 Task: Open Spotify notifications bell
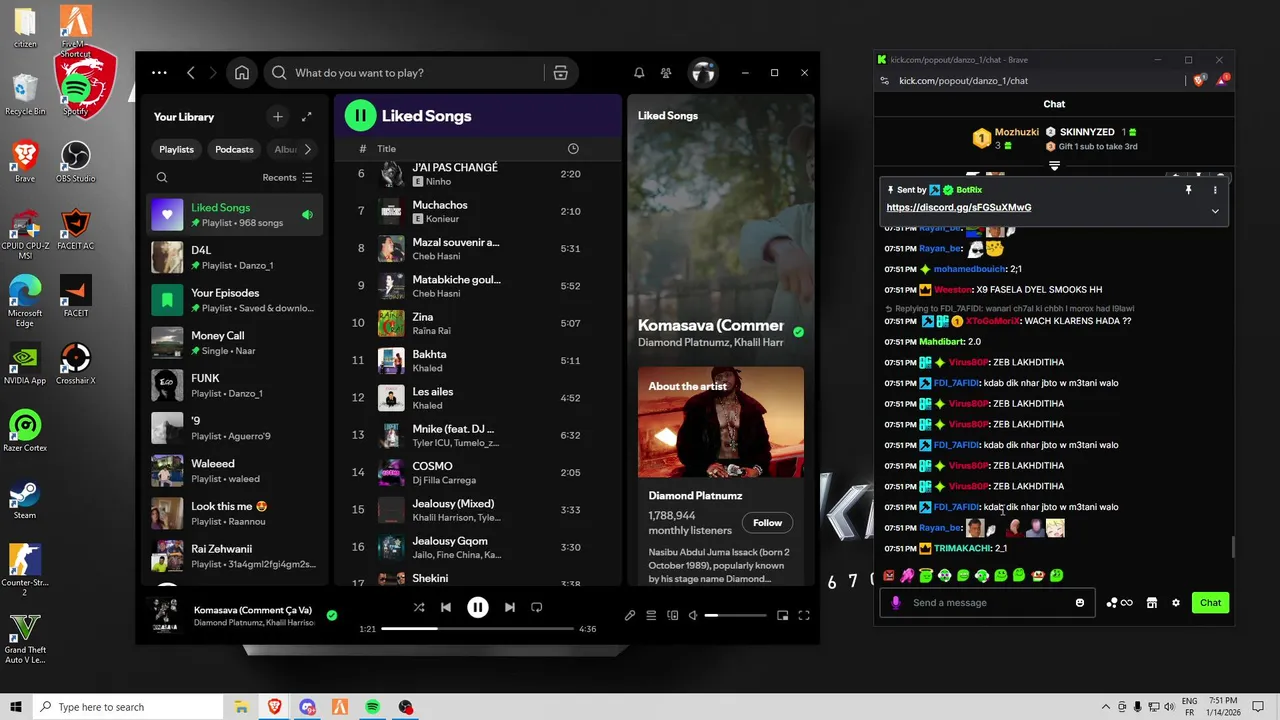coord(639,73)
